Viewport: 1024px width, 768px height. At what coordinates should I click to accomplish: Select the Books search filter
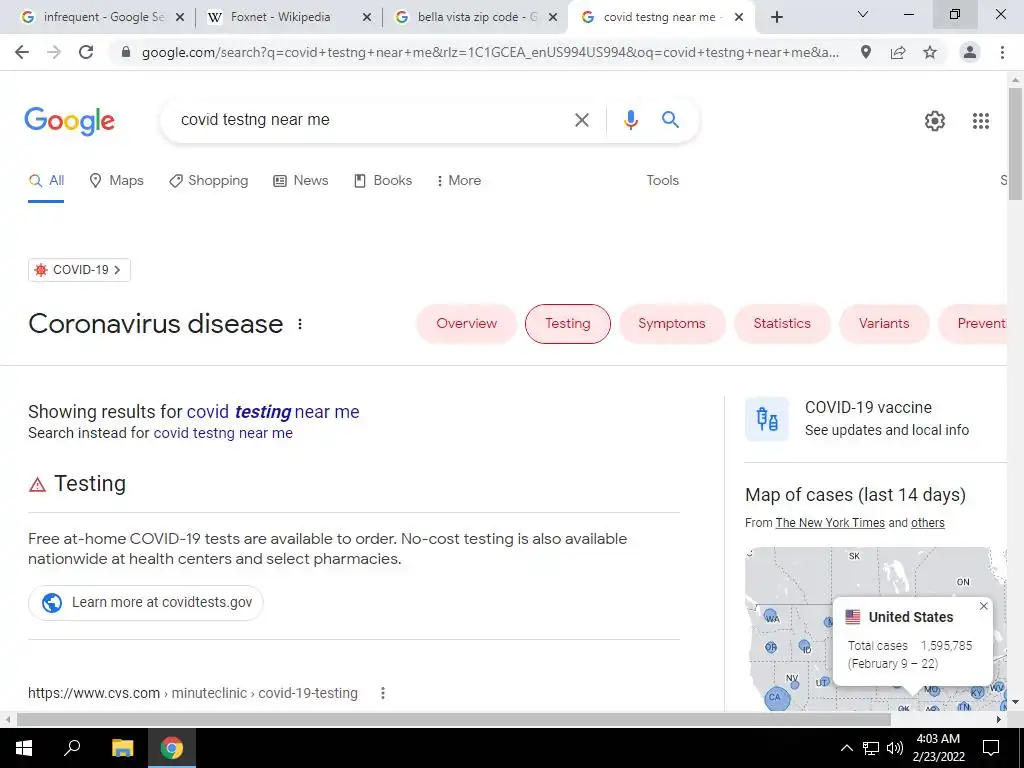coord(383,180)
